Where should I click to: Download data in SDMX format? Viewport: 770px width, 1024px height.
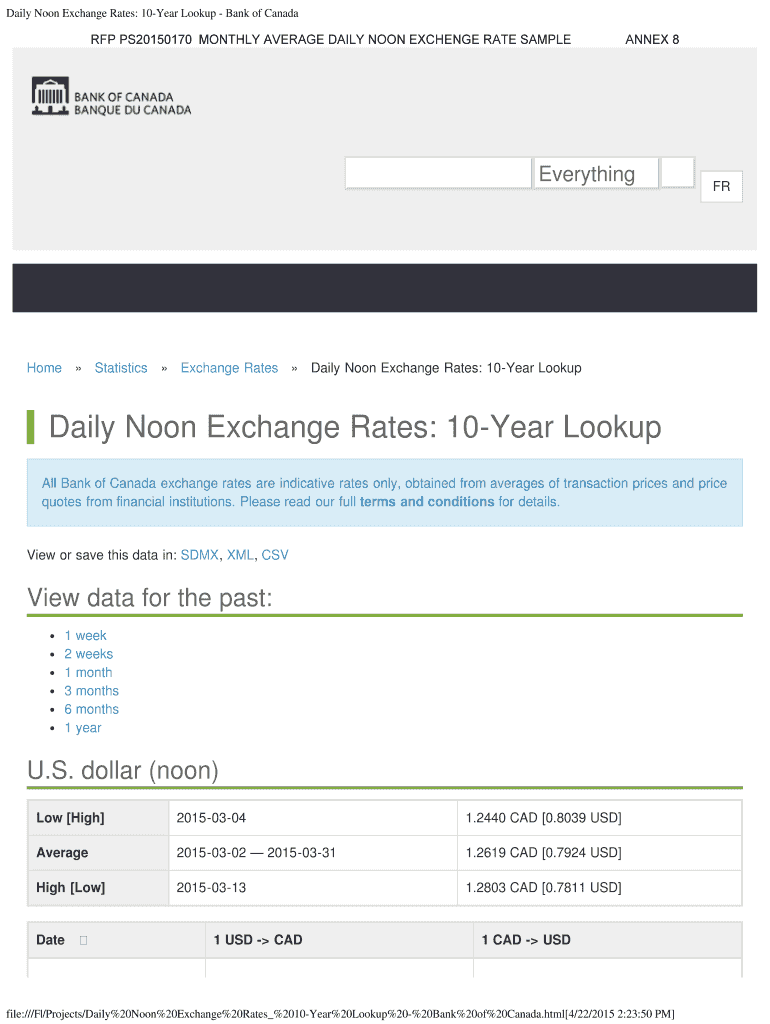coord(199,554)
